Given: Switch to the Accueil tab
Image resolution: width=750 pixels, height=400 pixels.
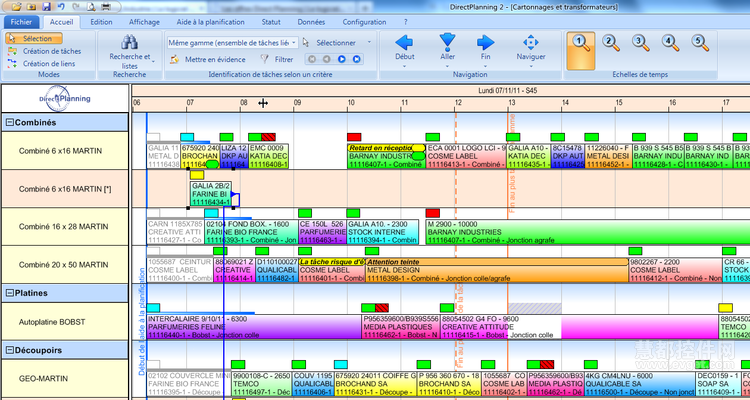Looking at the screenshot, I should click(62, 22).
